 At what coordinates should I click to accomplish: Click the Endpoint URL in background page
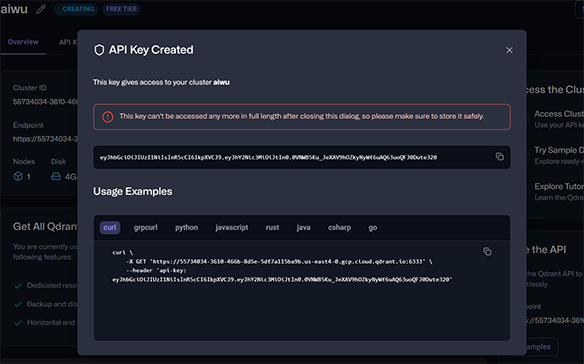(45, 139)
